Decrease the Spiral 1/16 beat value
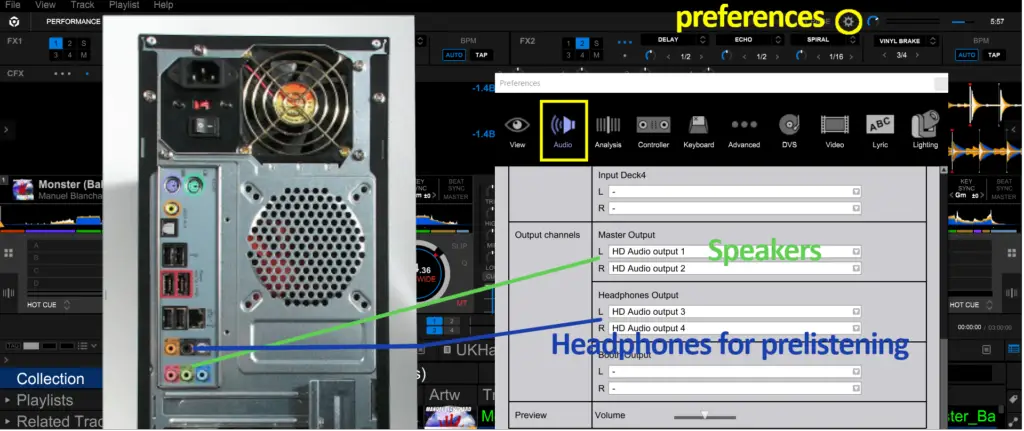This screenshot has height=431, width=1024. (819, 57)
